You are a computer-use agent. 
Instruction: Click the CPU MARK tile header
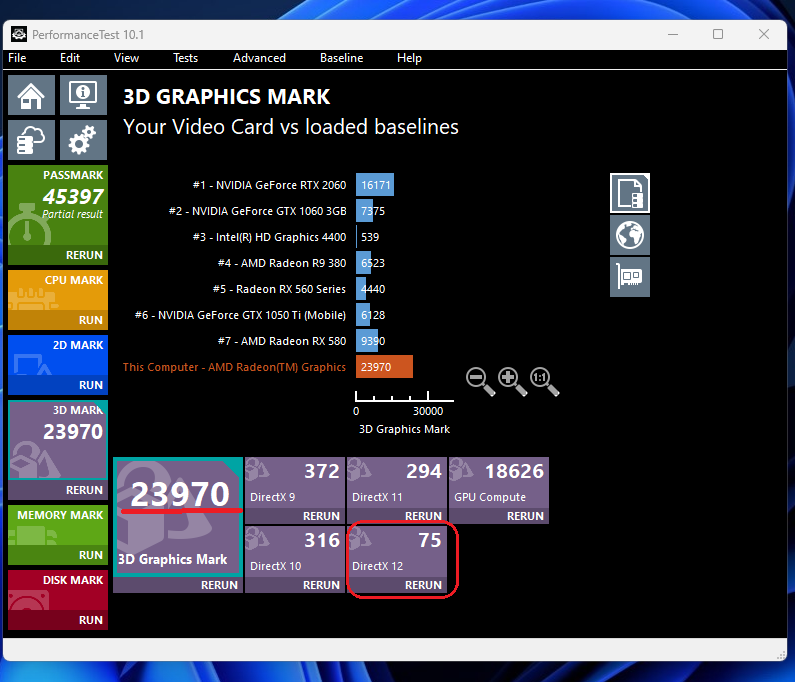(74, 280)
